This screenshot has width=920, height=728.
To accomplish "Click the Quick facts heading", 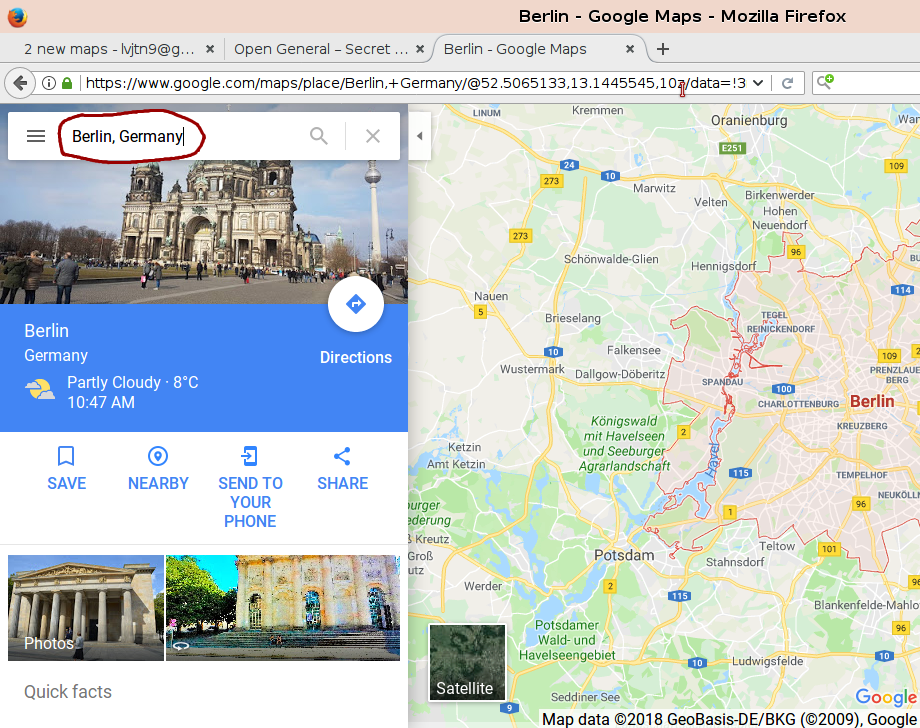I will pyautogui.click(x=67, y=692).
